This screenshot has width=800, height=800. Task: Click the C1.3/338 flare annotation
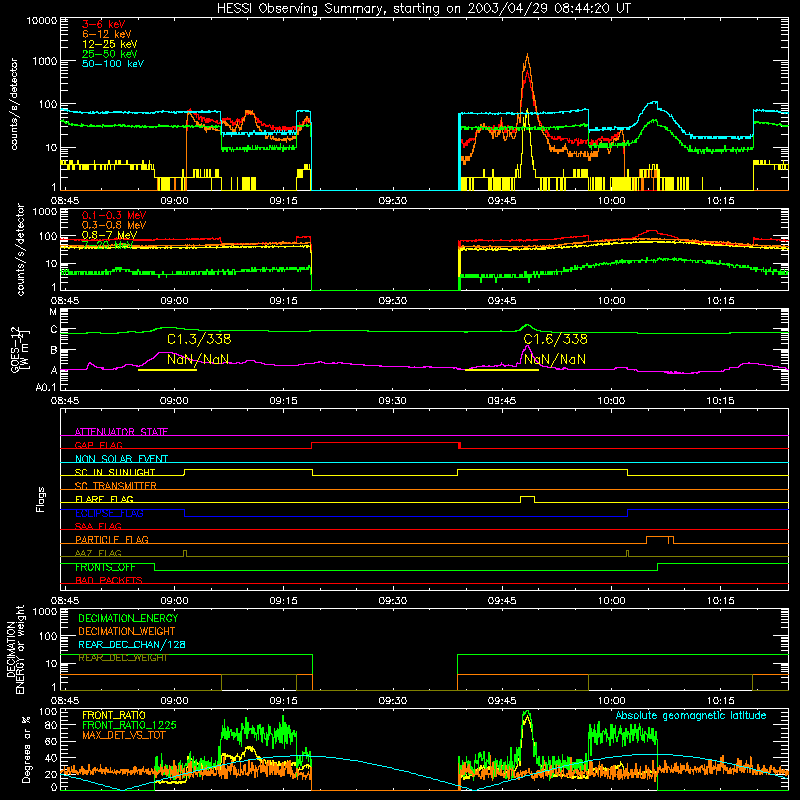point(199,339)
